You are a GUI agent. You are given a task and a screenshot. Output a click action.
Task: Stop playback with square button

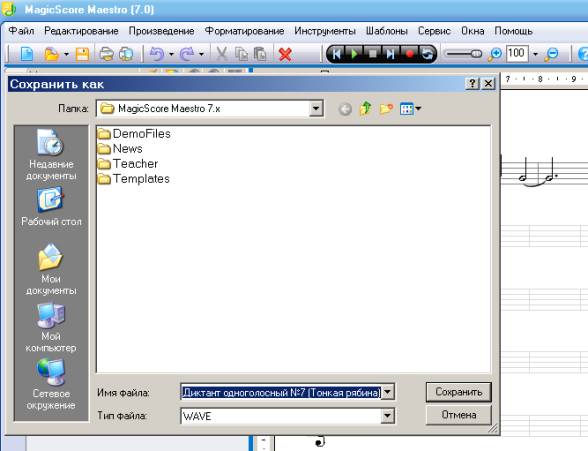[373, 54]
